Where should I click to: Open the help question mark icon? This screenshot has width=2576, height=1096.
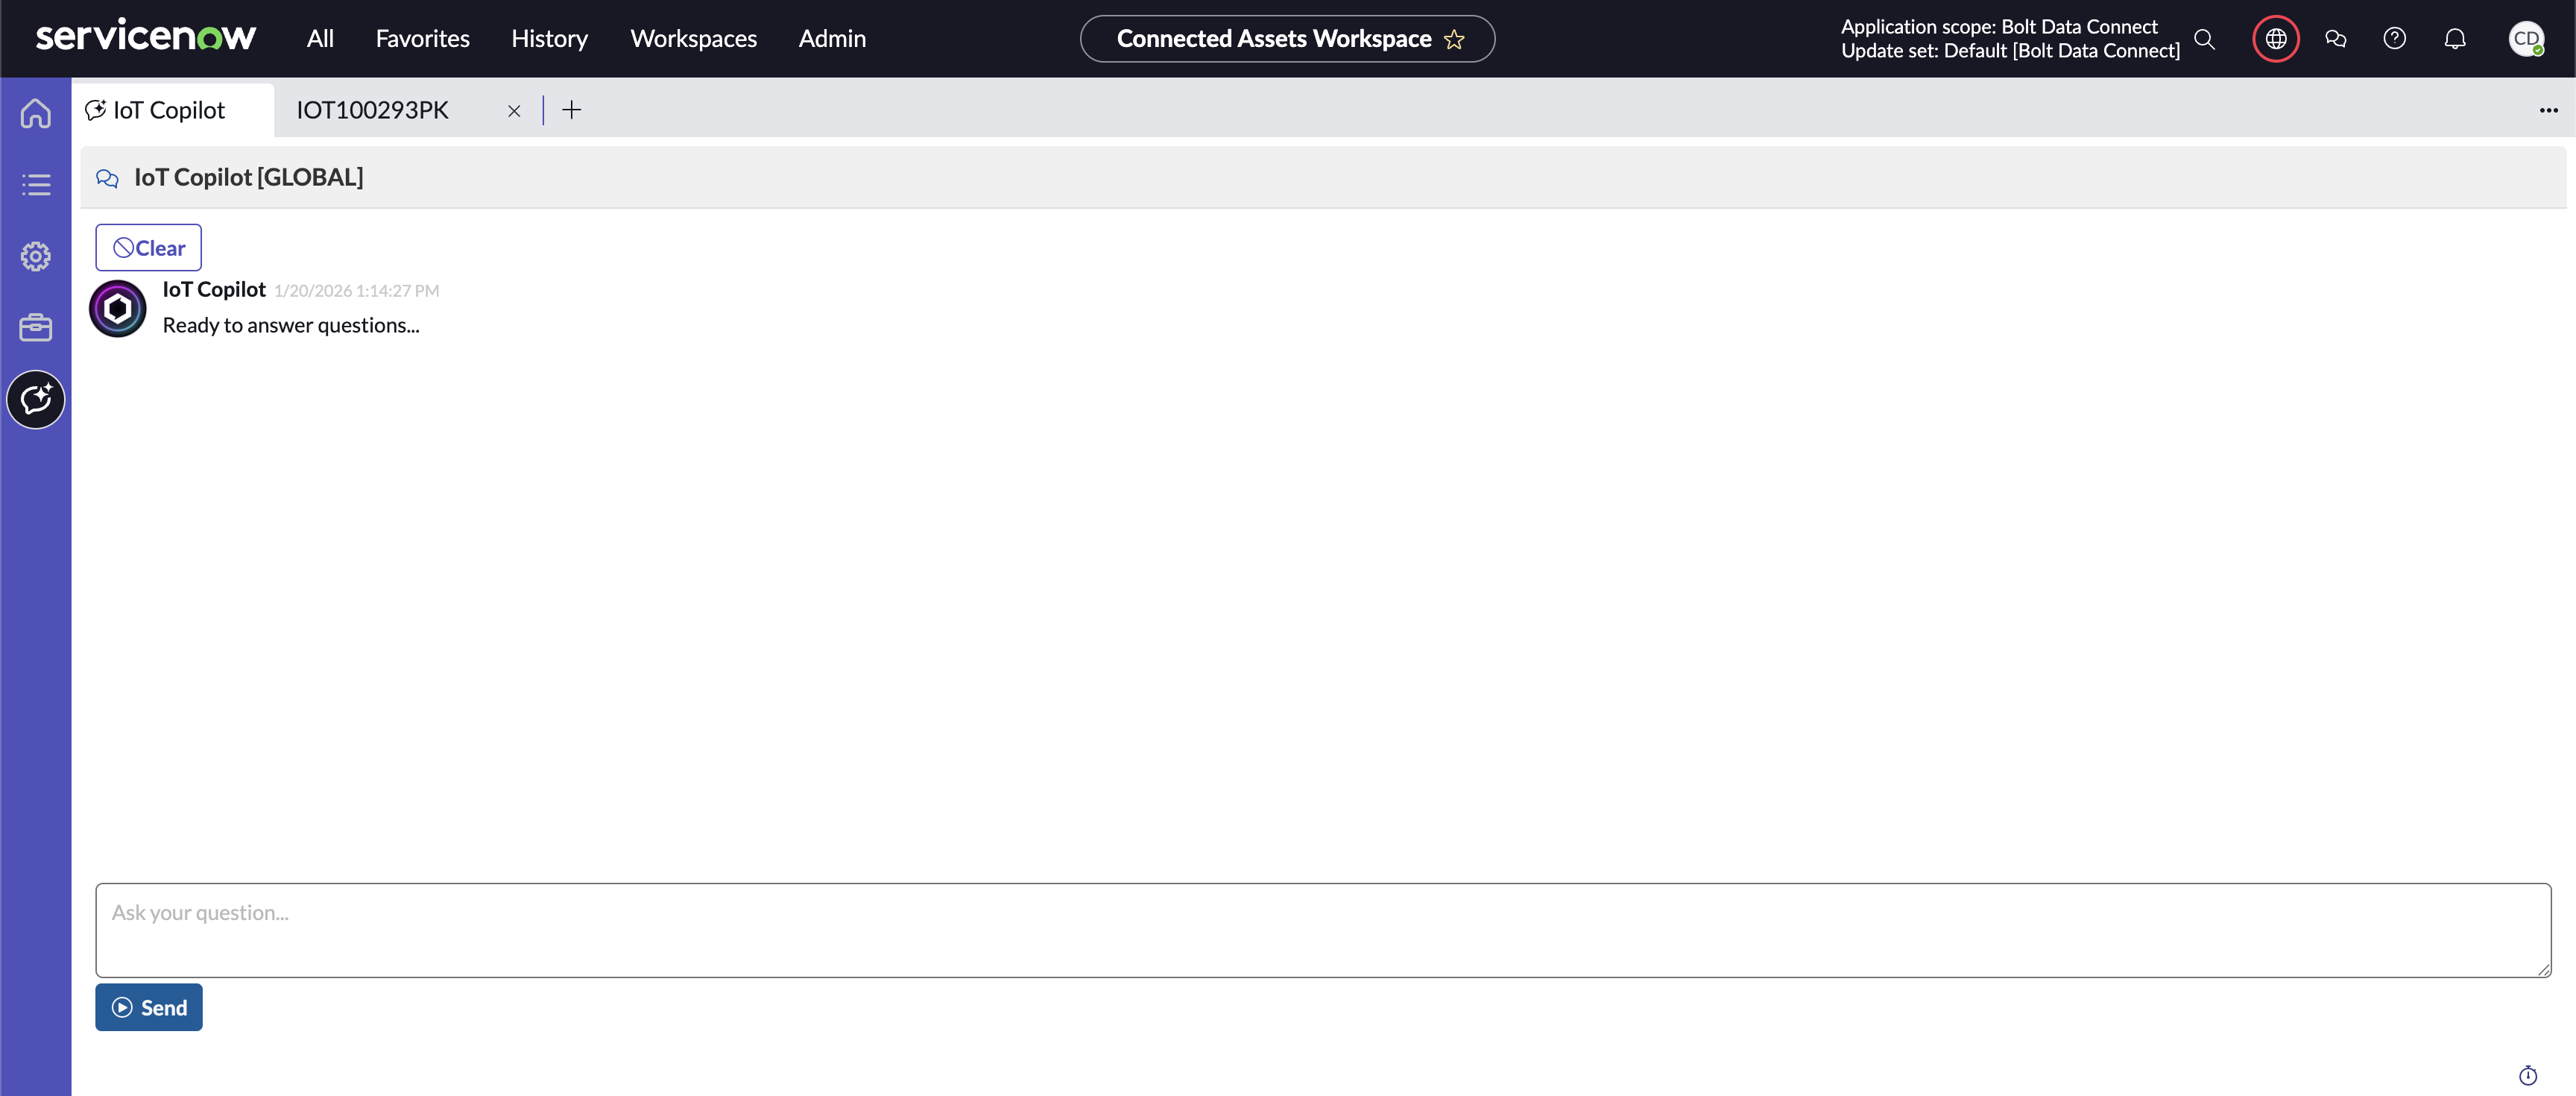(2394, 38)
